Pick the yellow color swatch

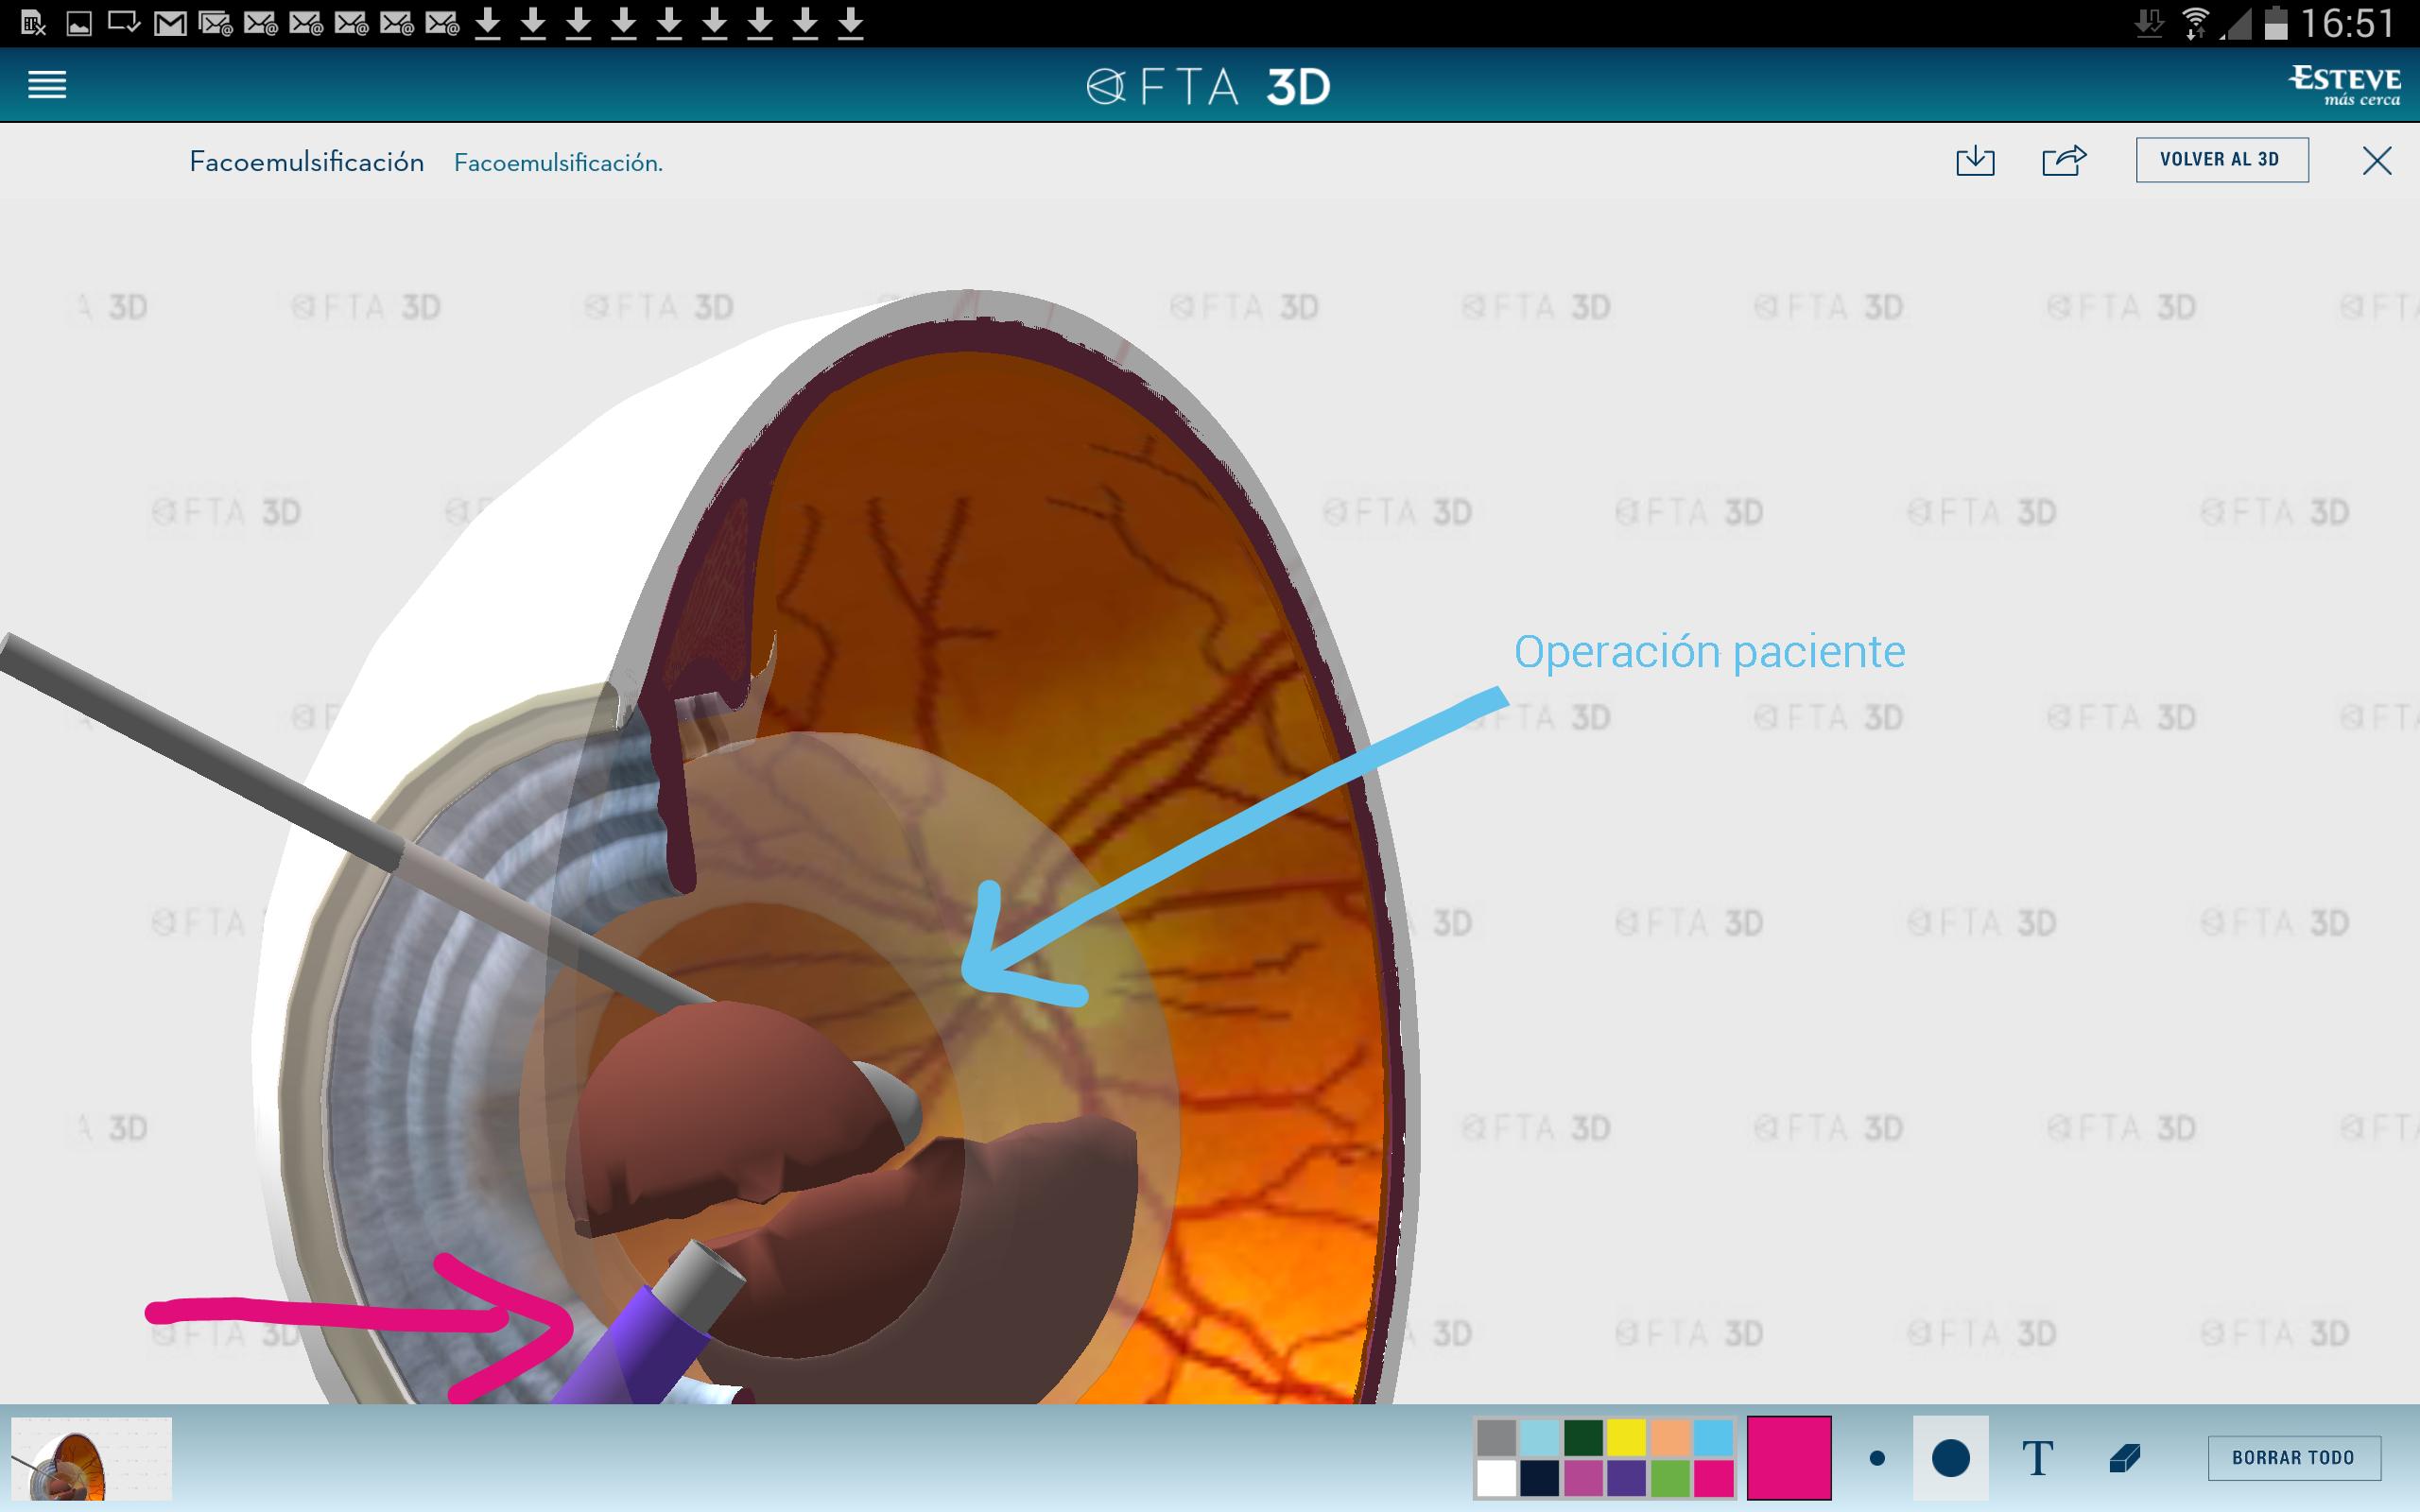(1626, 1438)
